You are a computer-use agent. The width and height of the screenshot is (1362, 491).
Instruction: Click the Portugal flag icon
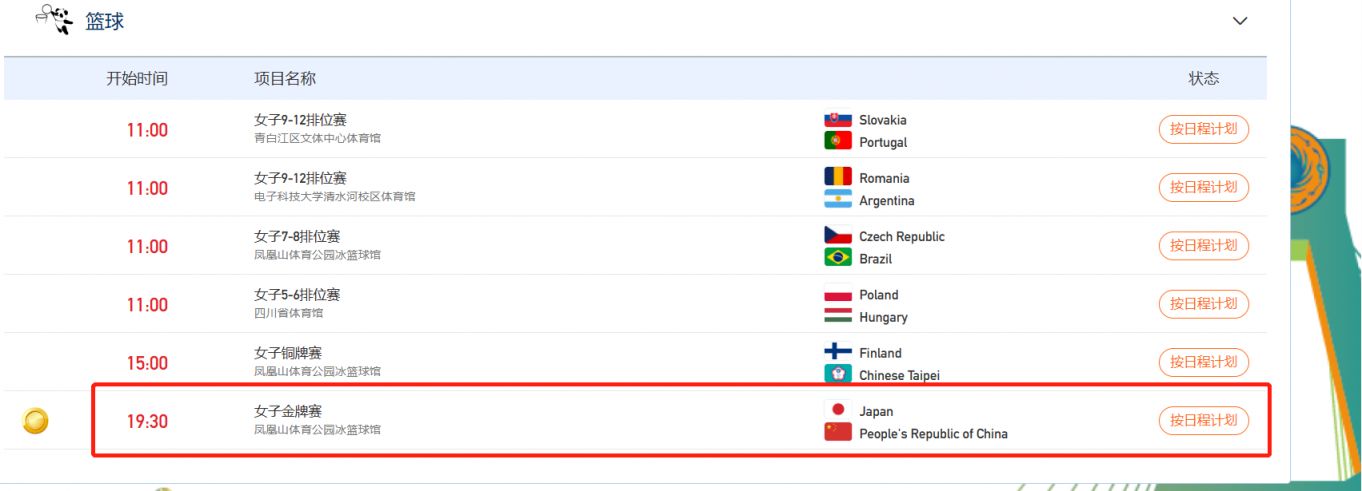tap(838, 142)
